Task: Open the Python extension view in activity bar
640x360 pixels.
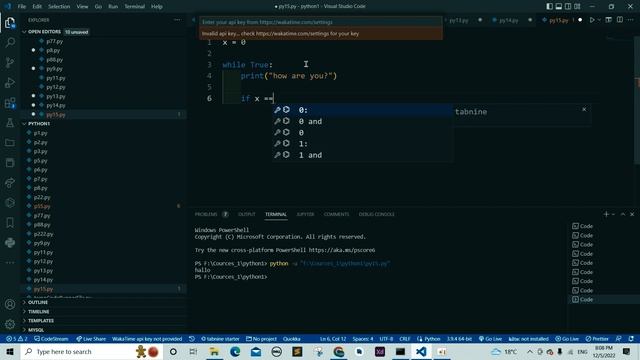Action: pyautogui.click(x=10, y=242)
